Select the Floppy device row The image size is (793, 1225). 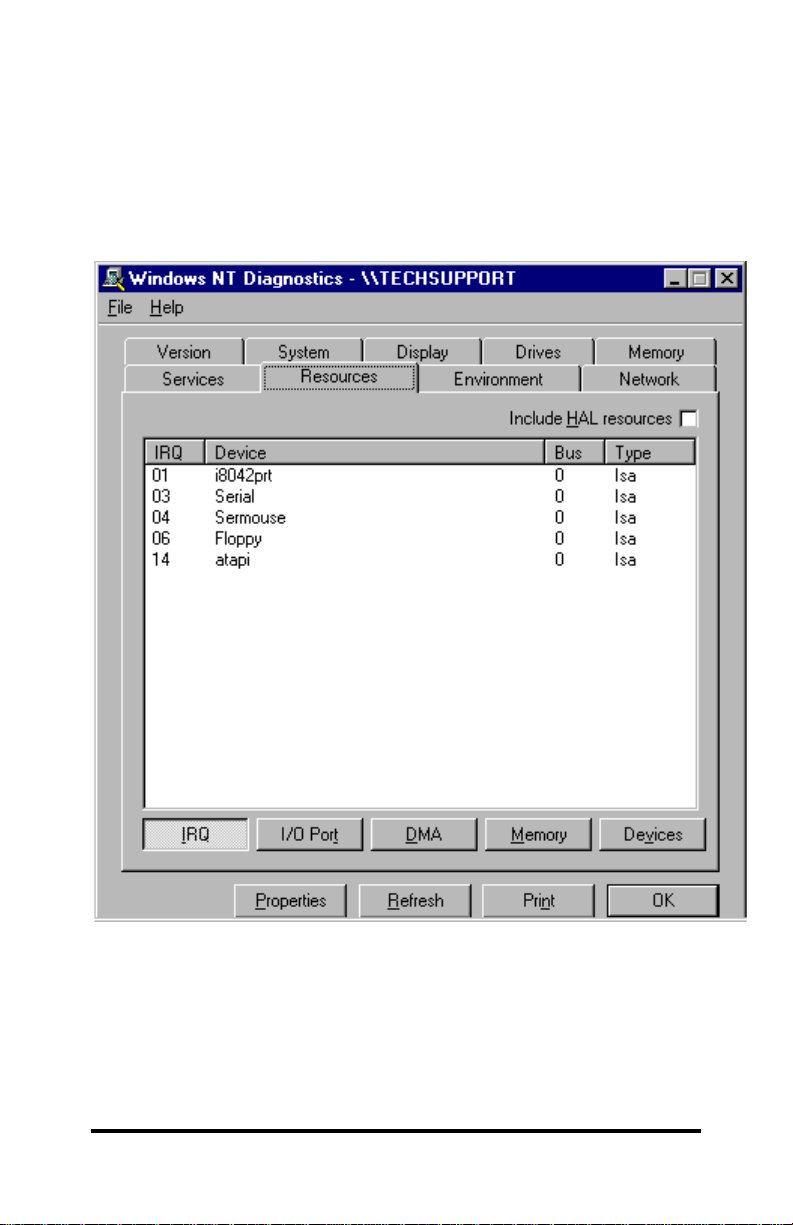point(420,539)
